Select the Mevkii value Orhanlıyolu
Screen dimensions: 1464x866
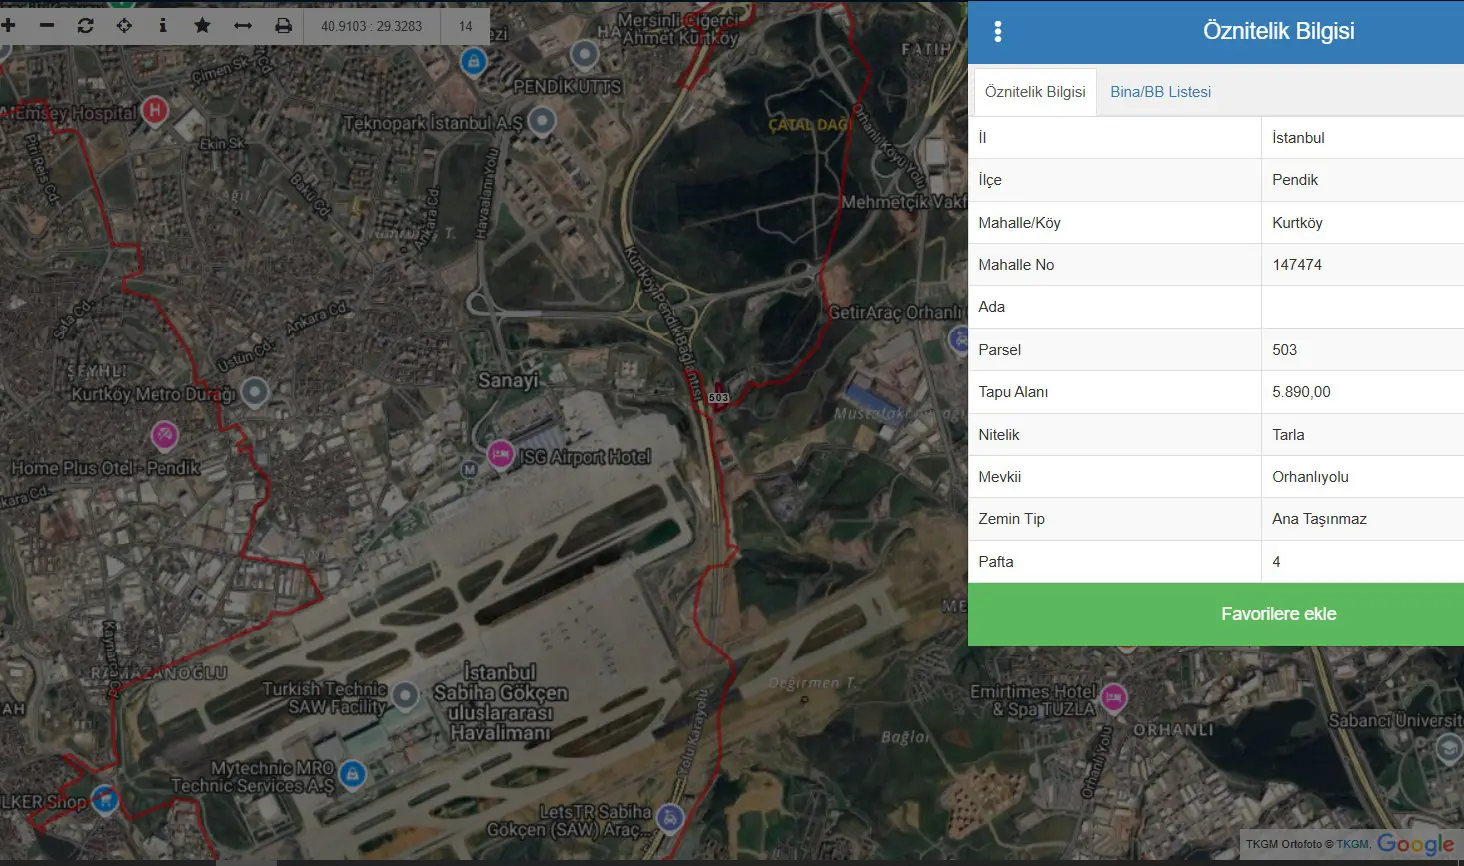coord(1362,477)
